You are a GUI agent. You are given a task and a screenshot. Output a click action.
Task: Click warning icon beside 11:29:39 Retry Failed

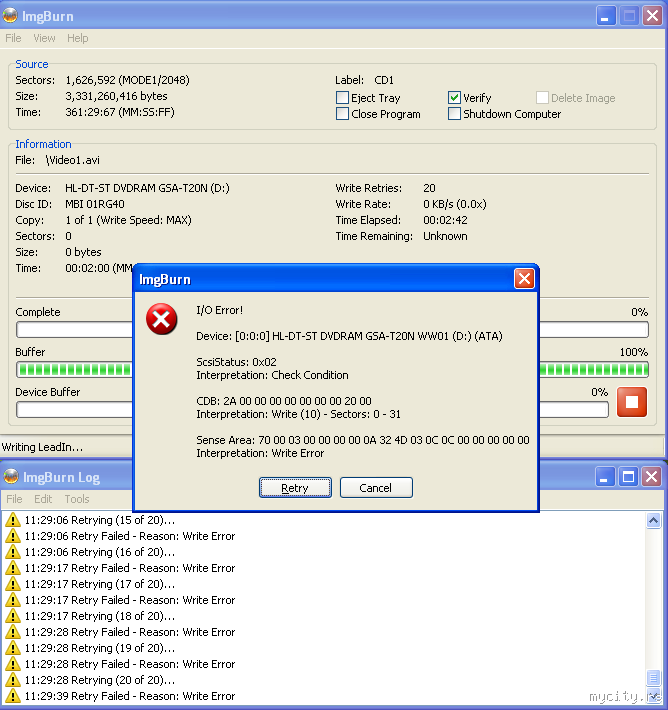(x=13, y=696)
